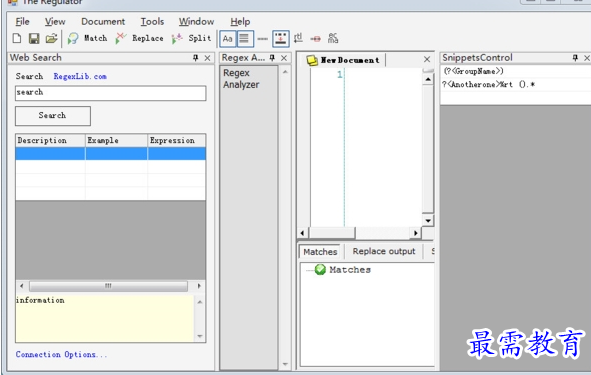Click the information box down arrow
Viewport: 591px width, 375px height.
tap(200, 336)
